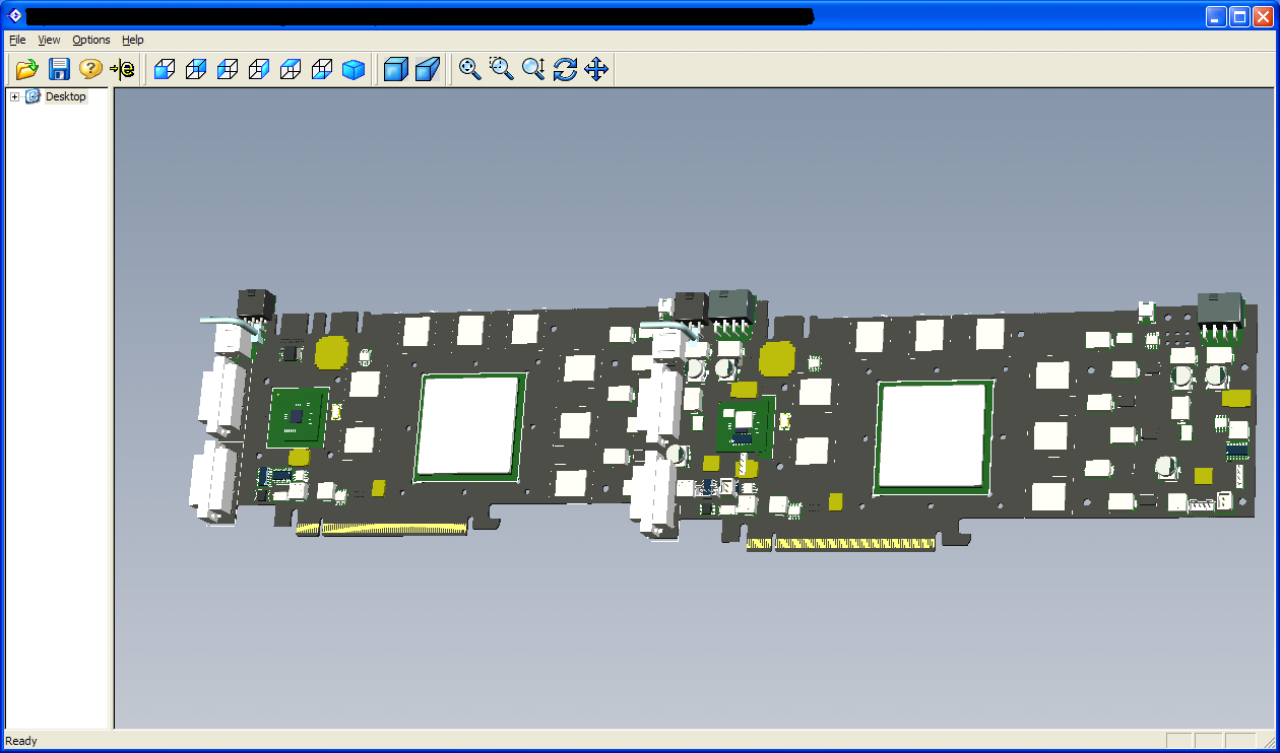
Task: Click the Desktop tree icon
Action: click(32, 96)
